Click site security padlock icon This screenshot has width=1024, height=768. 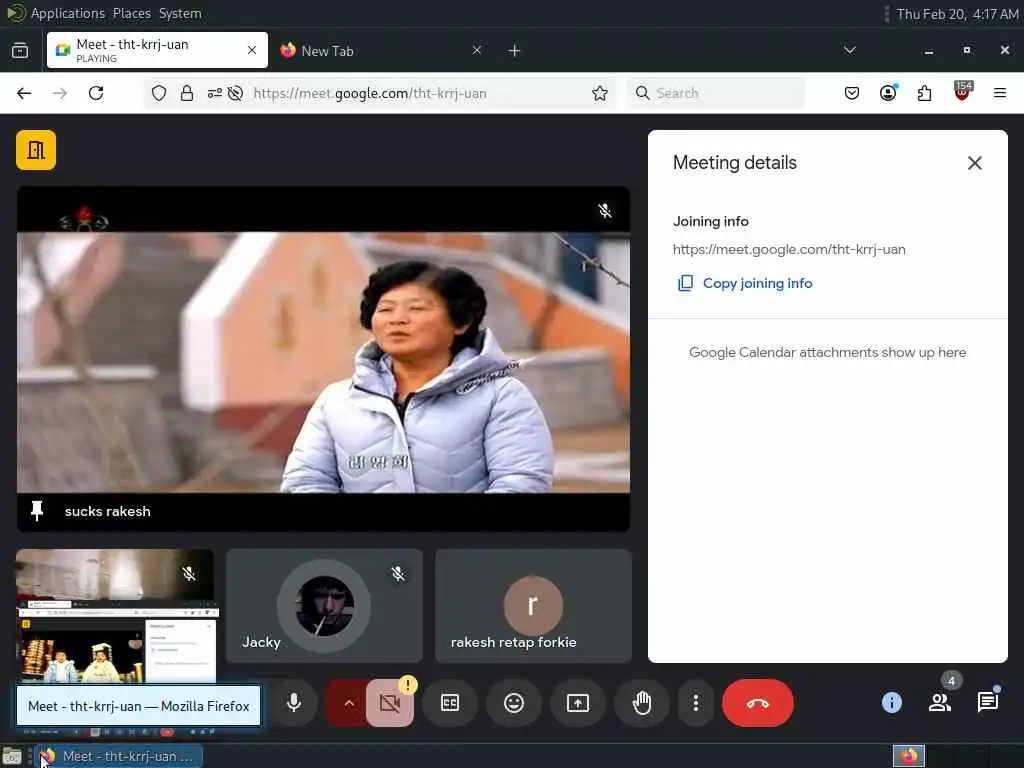(187, 93)
